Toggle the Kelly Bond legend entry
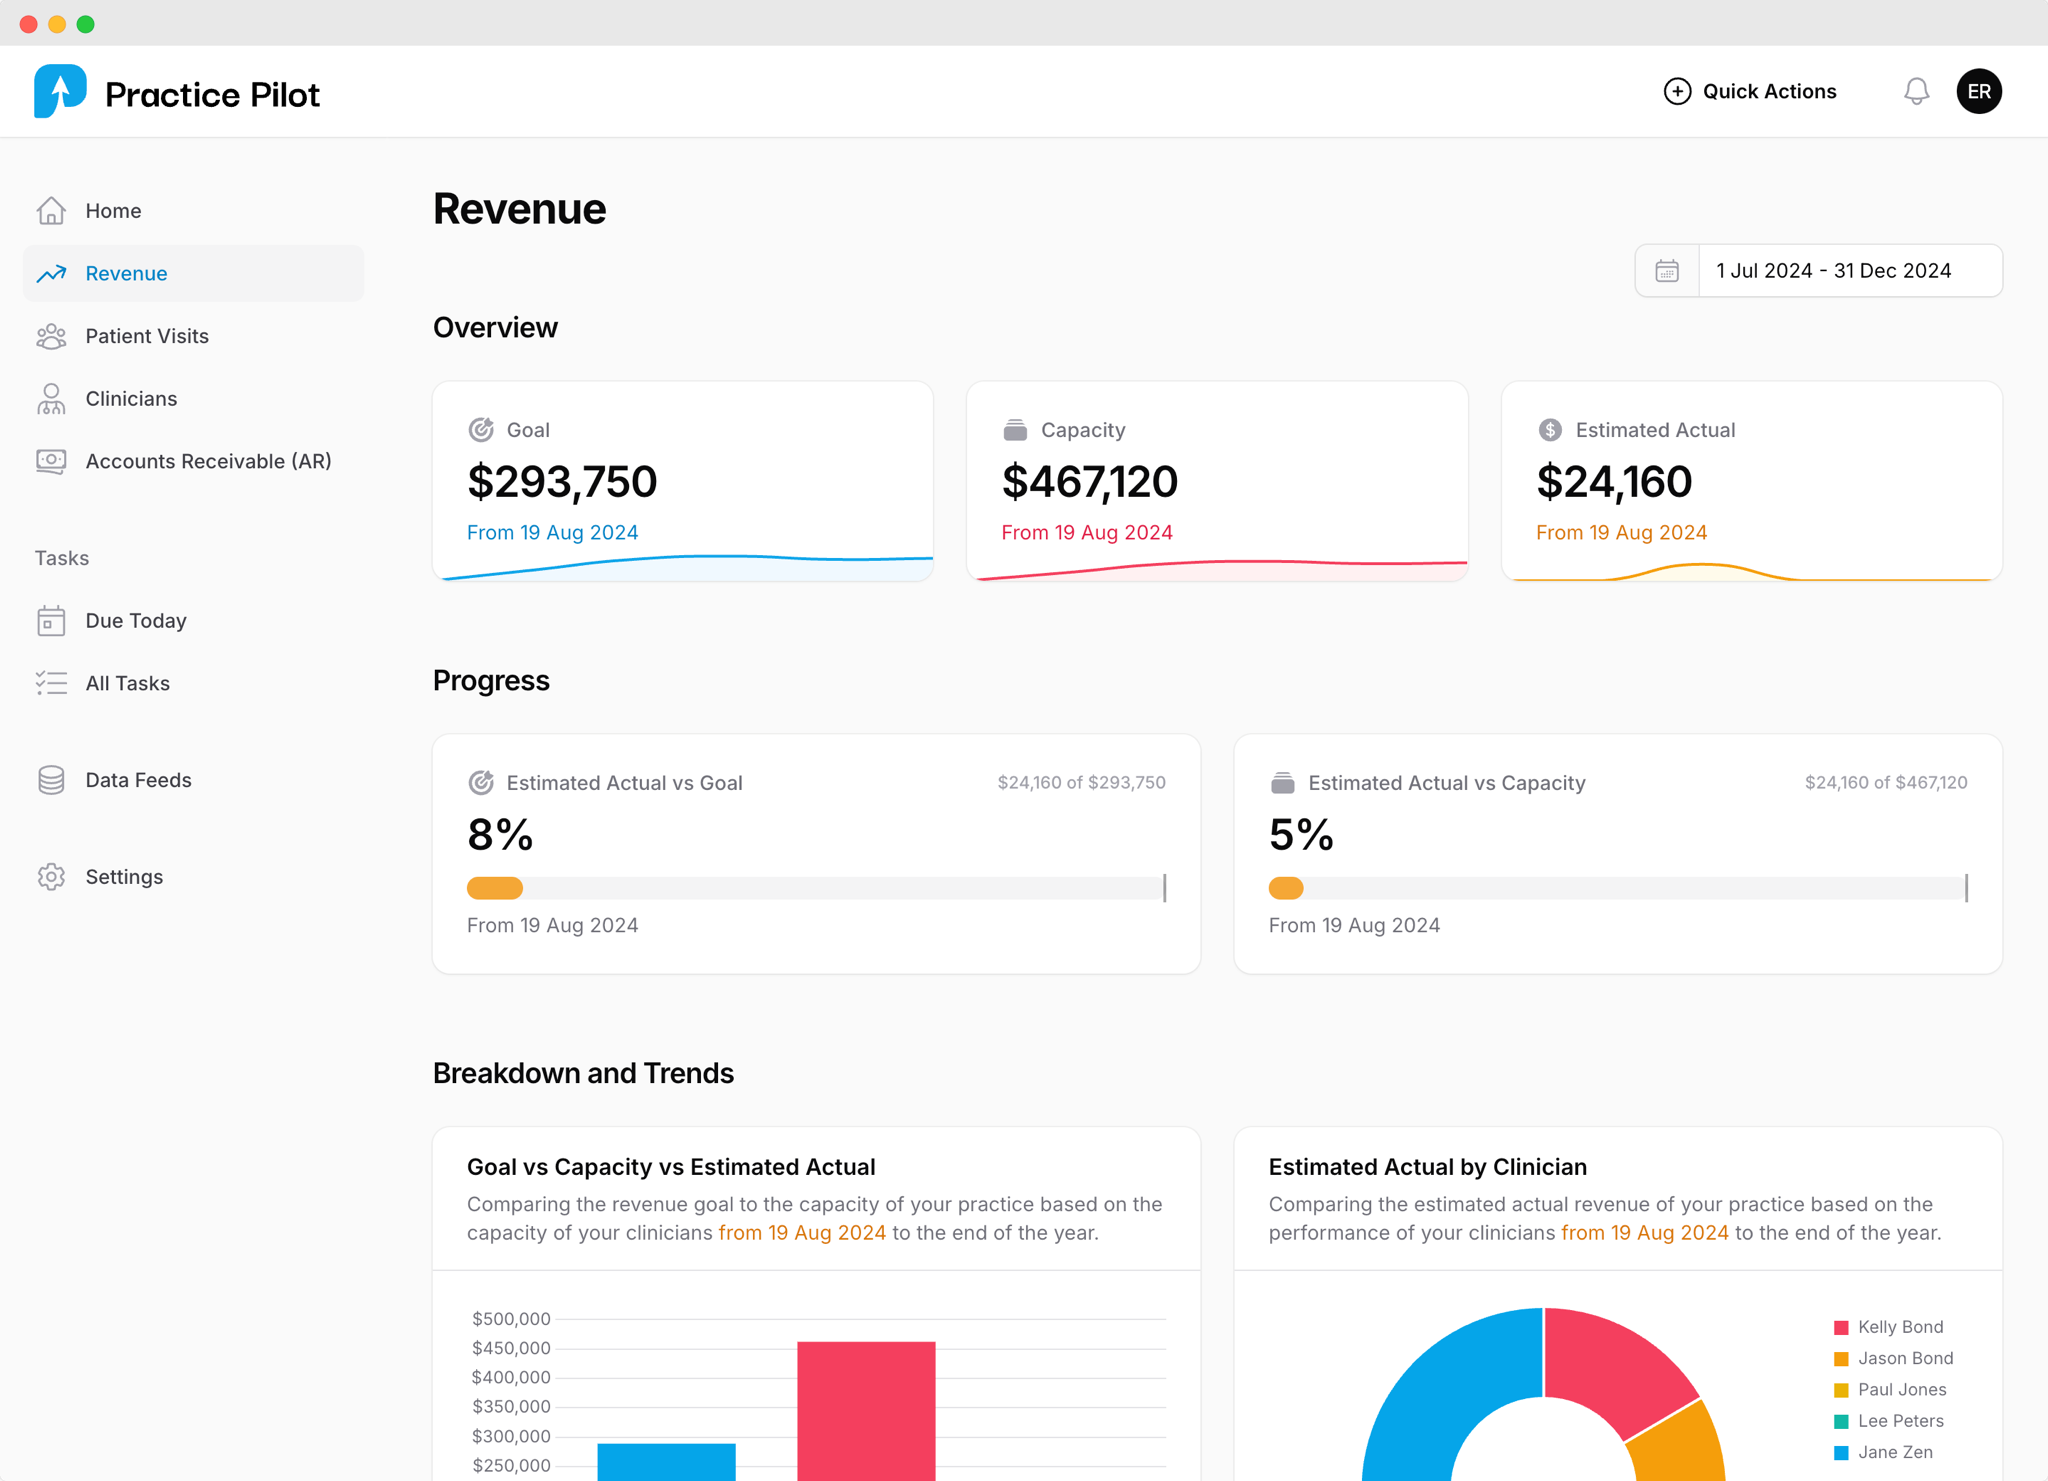 tap(1898, 1327)
